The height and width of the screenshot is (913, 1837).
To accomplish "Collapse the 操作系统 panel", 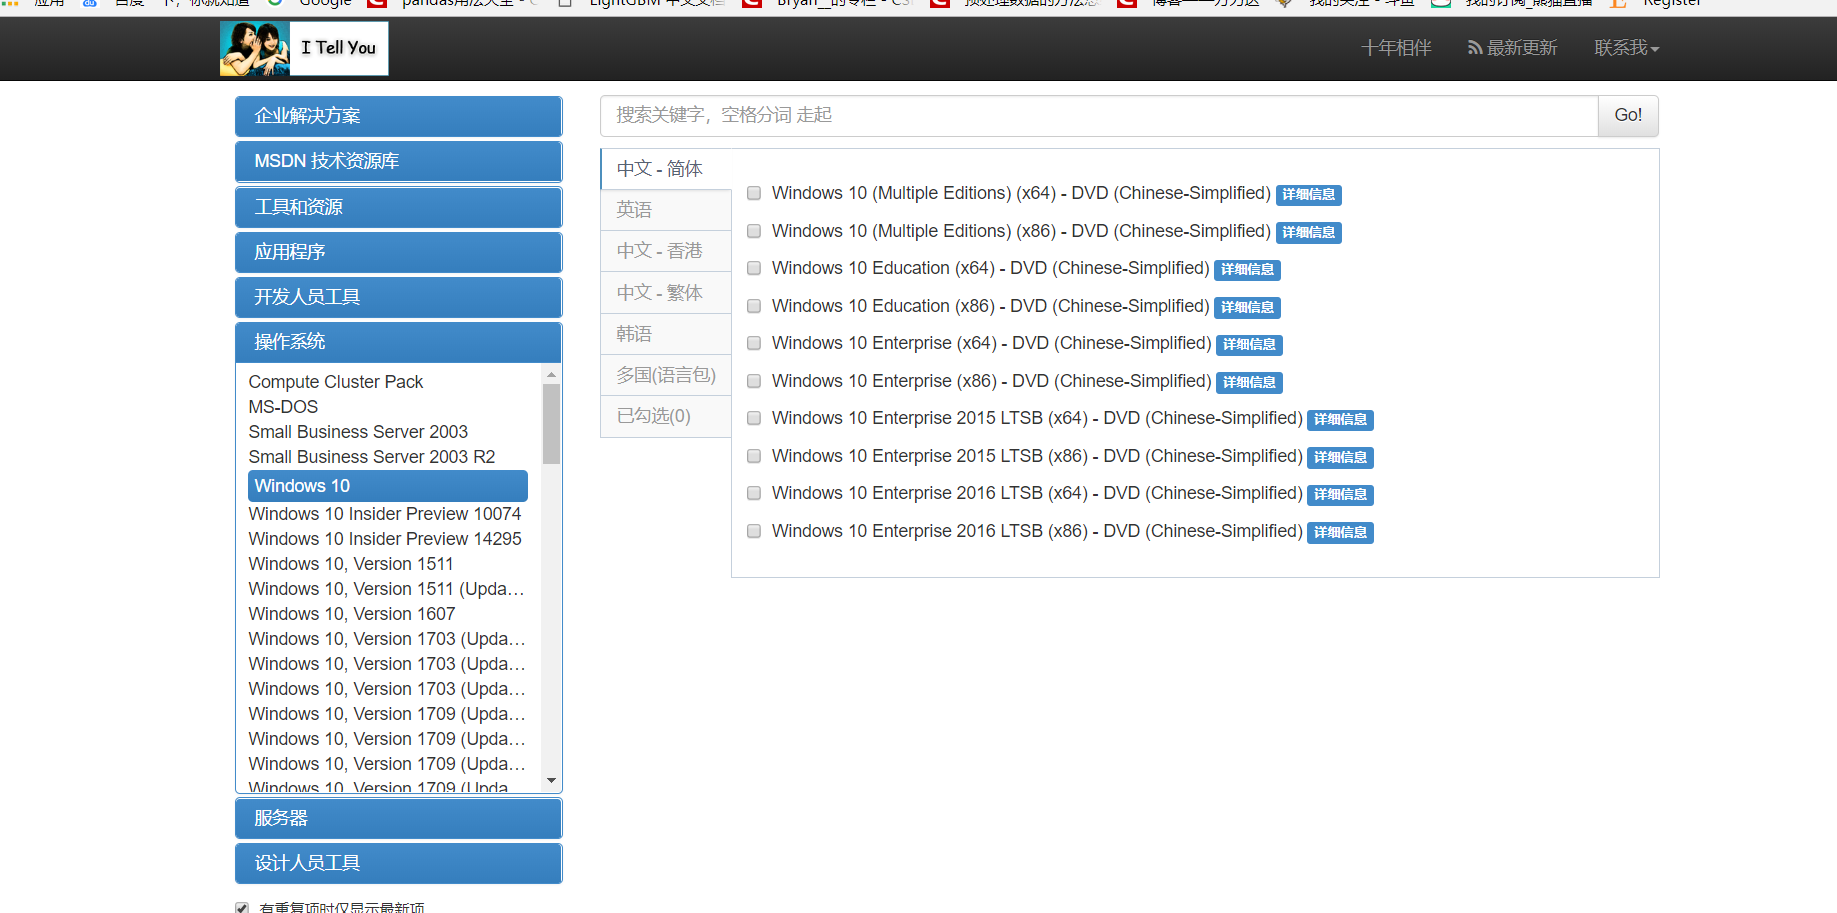I will (398, 342).
